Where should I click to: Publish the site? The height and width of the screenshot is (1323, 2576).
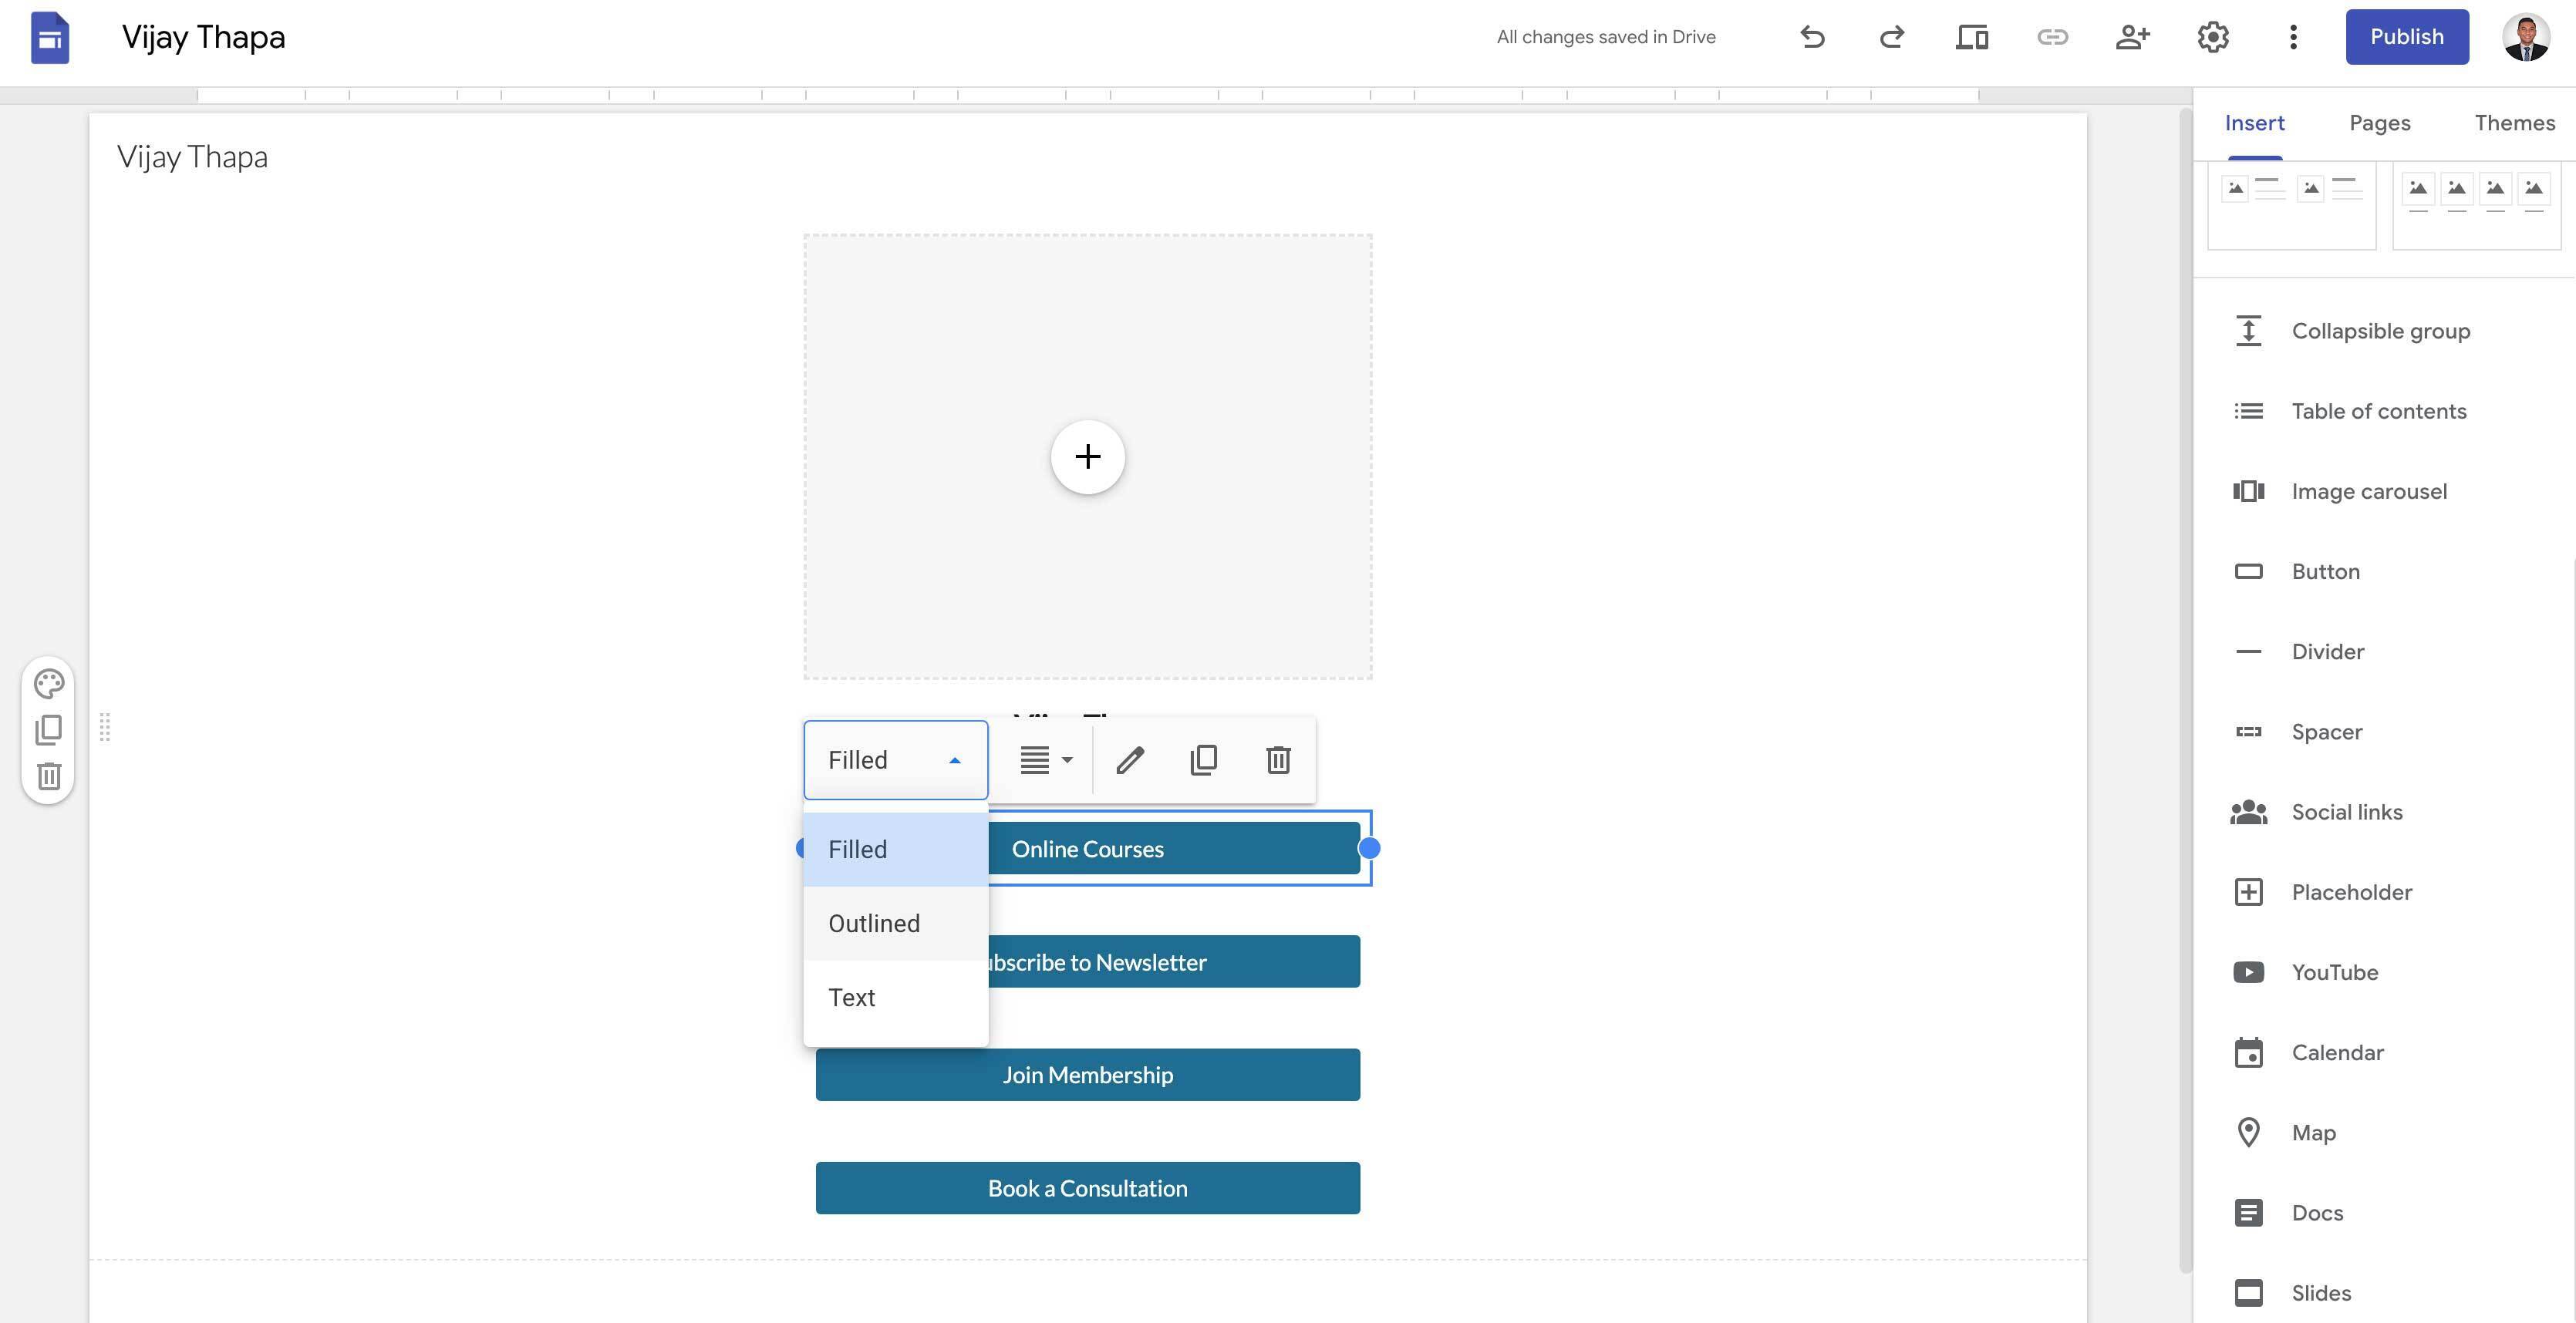[2407, 37]
